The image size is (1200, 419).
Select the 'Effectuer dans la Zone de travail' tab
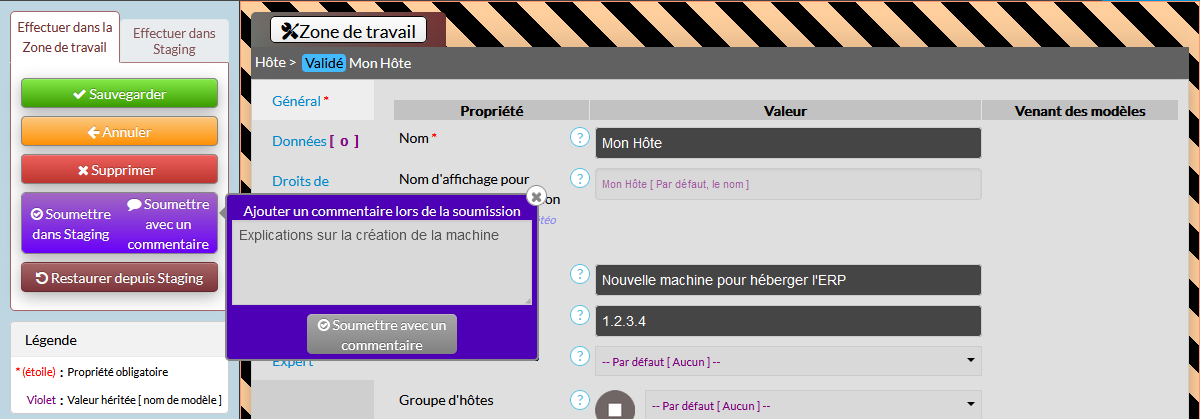click(66, 37)
